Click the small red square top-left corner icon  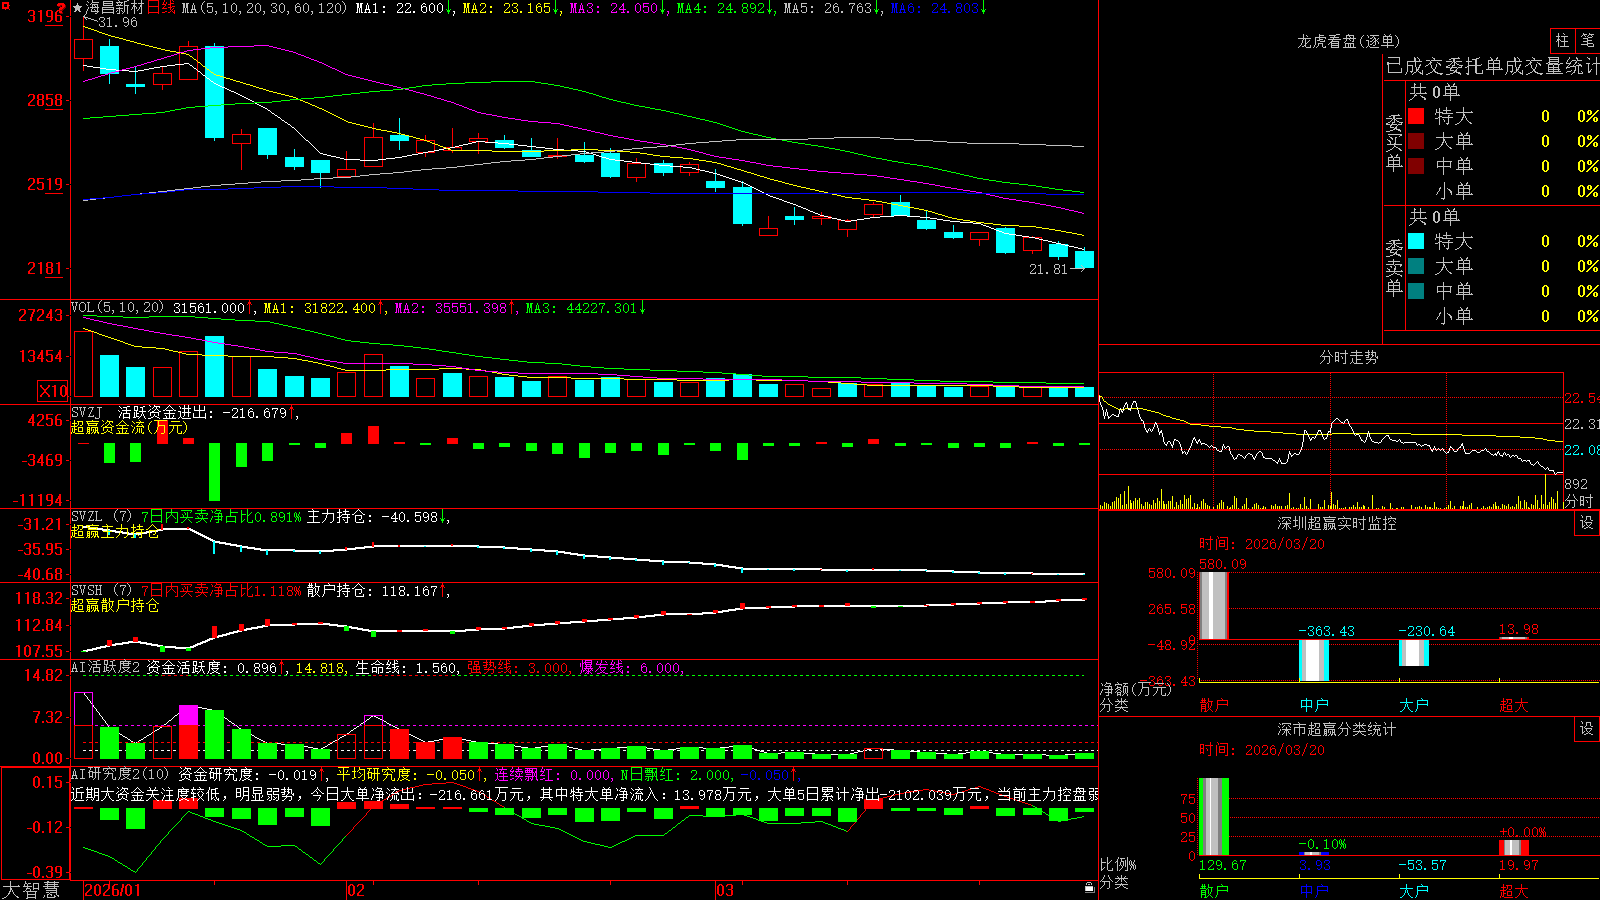4,4
